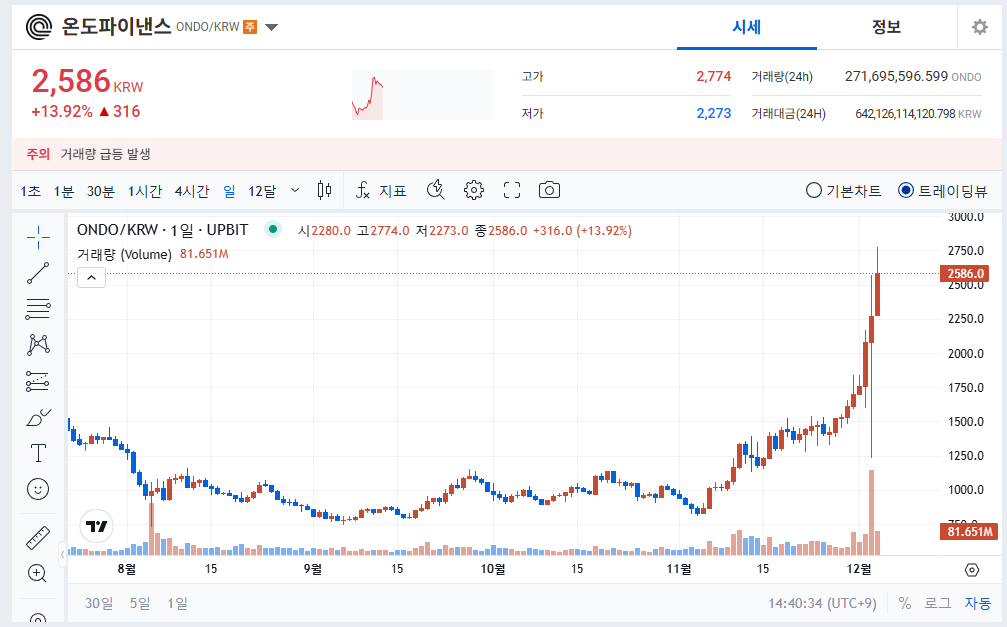1007x627 pixels.
Task: Show the 5일 date range
Action: tap(140, 603)
